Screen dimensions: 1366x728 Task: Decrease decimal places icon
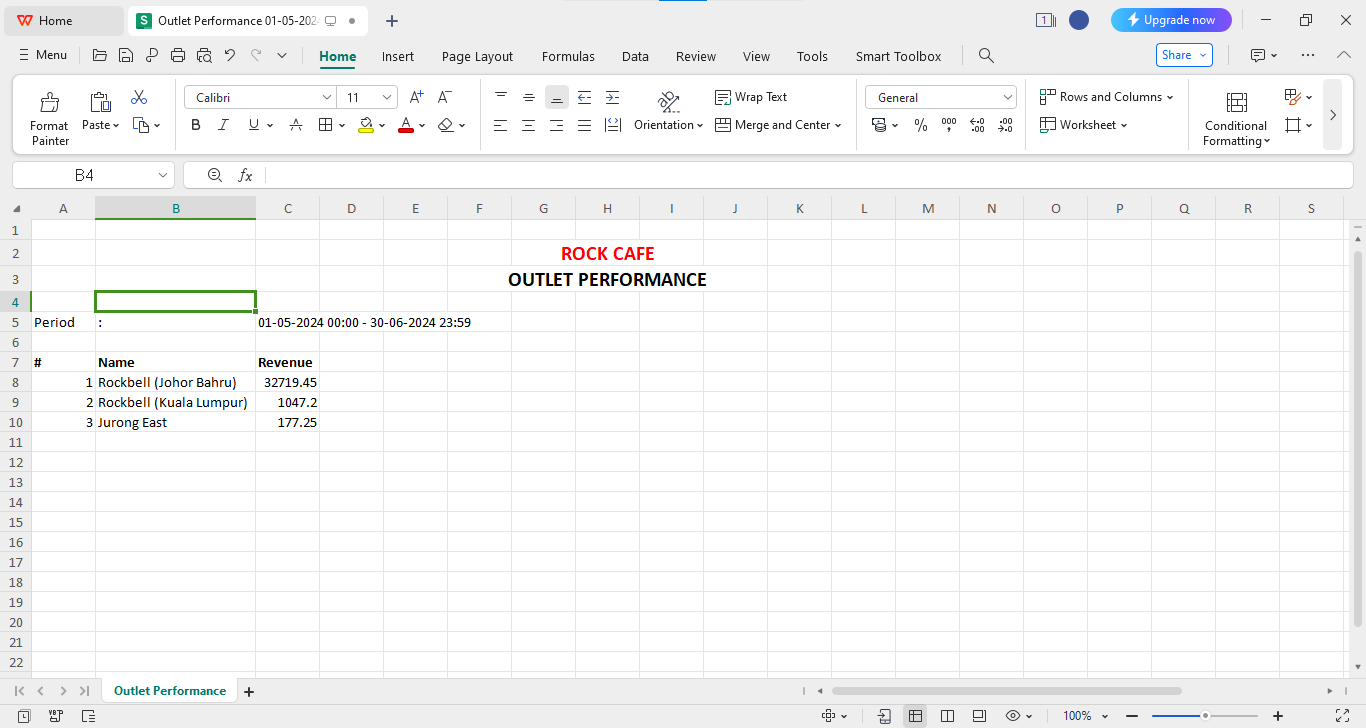[x=1005, y=125]
